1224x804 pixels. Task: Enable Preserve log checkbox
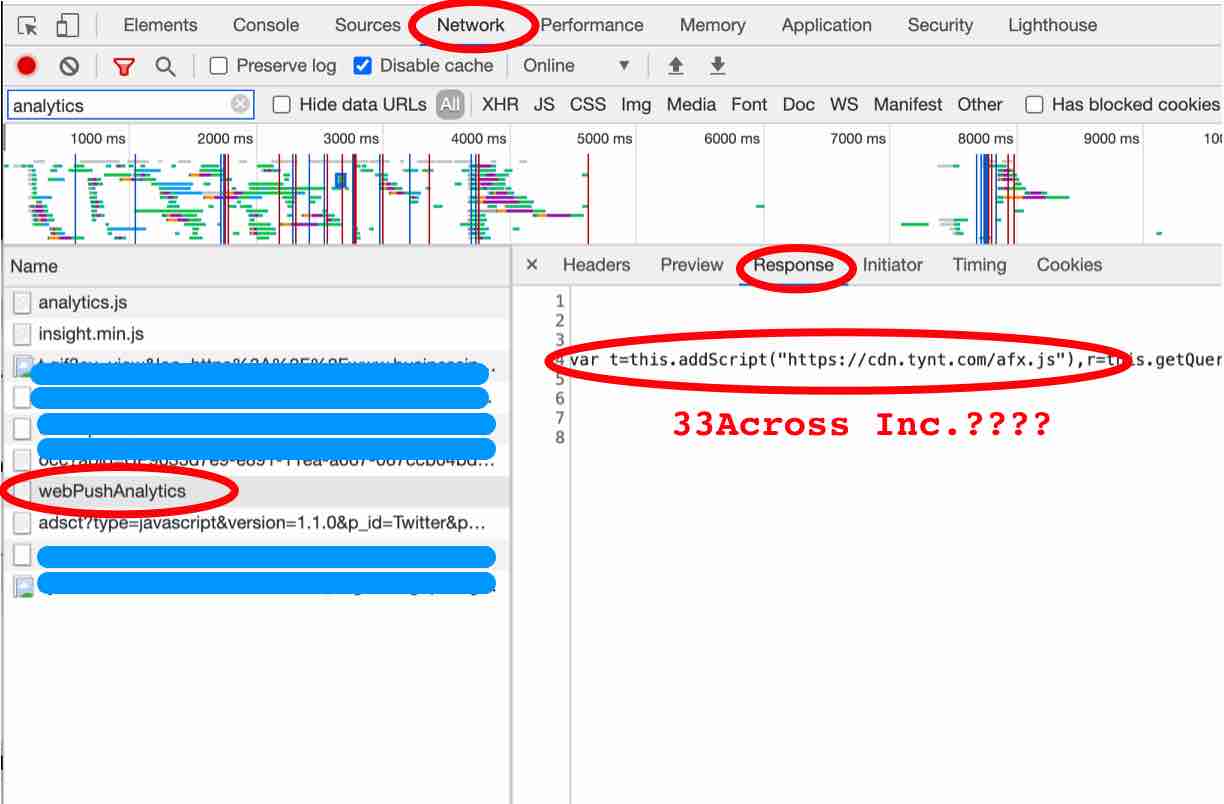click(218, 66)
